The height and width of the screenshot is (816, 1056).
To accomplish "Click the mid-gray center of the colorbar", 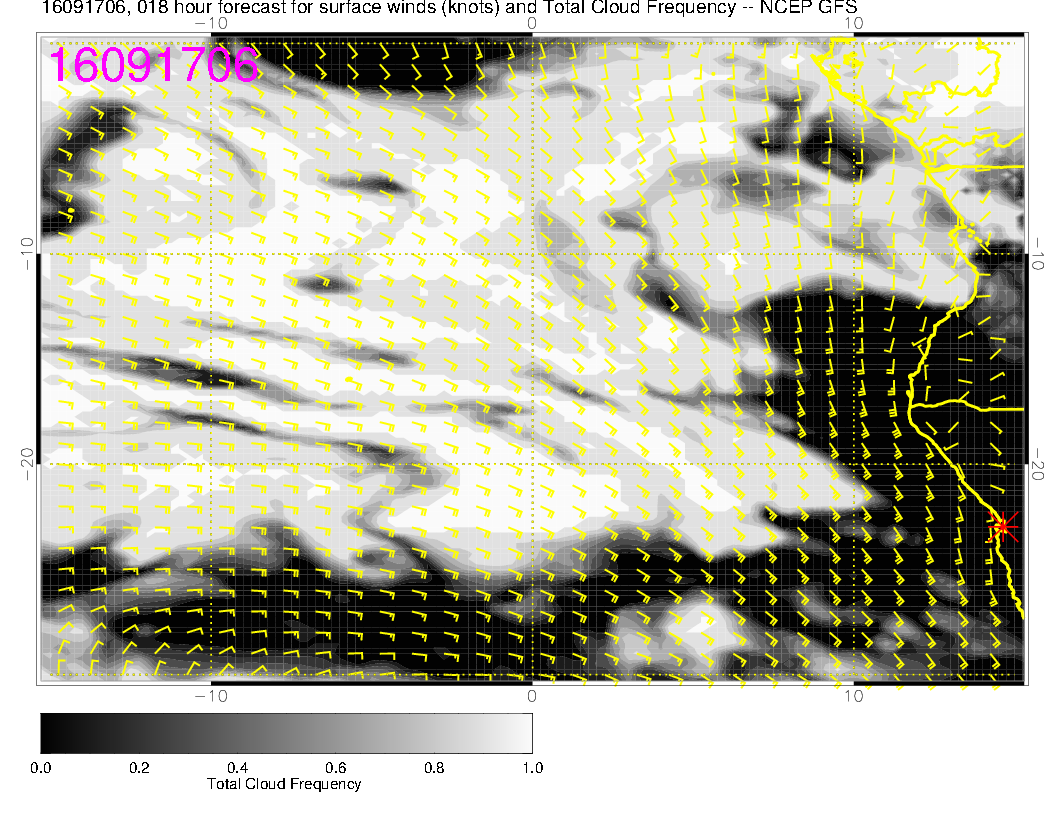I will [x=286, y=732].
